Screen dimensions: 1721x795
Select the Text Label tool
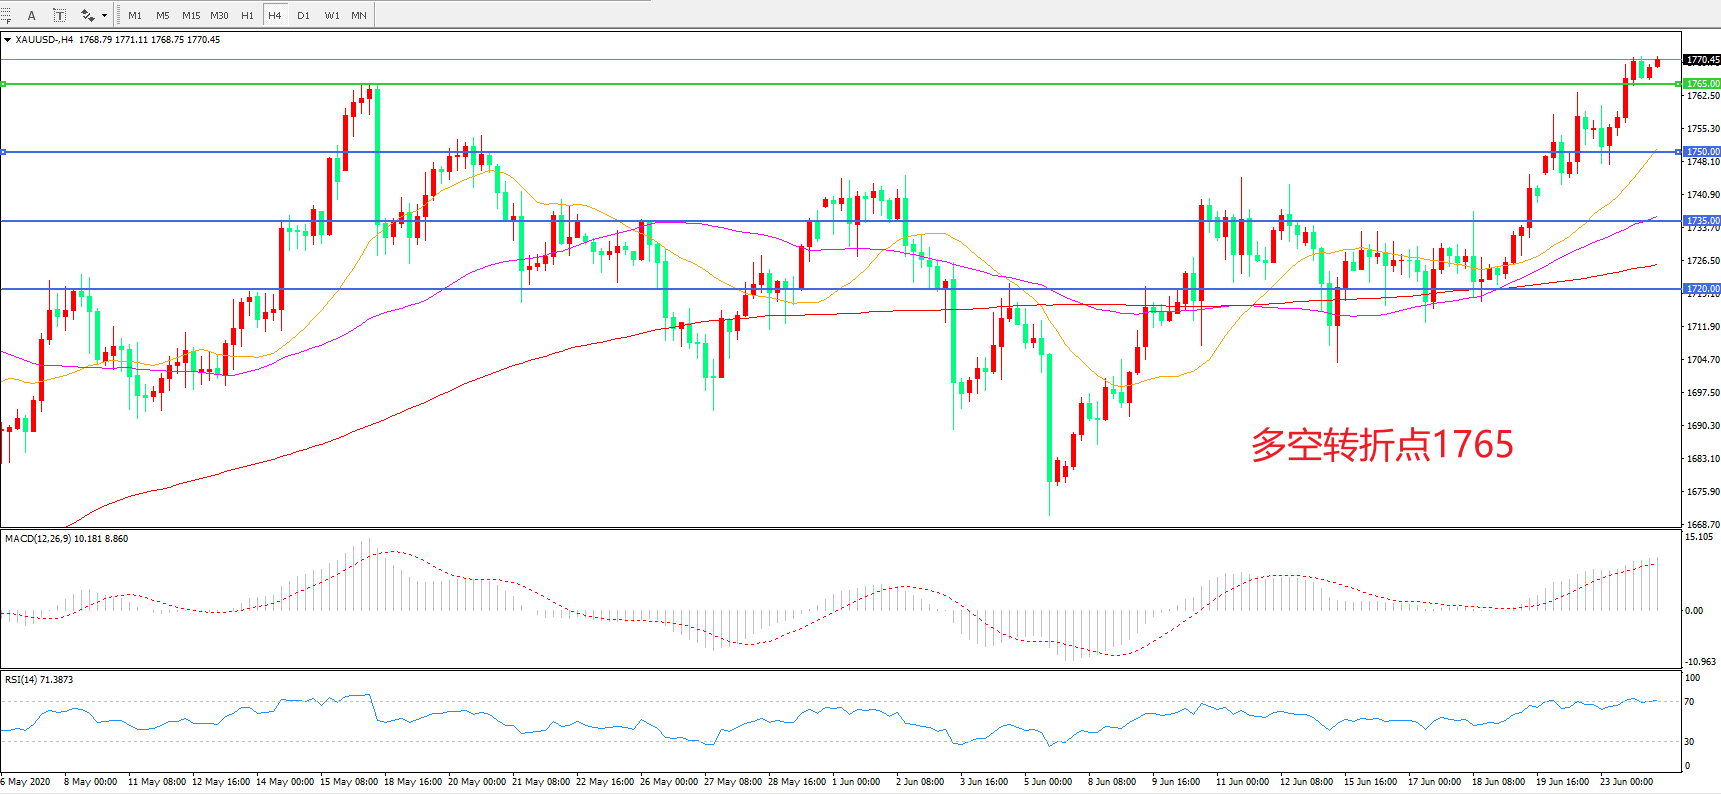pyautogui.click(x=60, y=15)
